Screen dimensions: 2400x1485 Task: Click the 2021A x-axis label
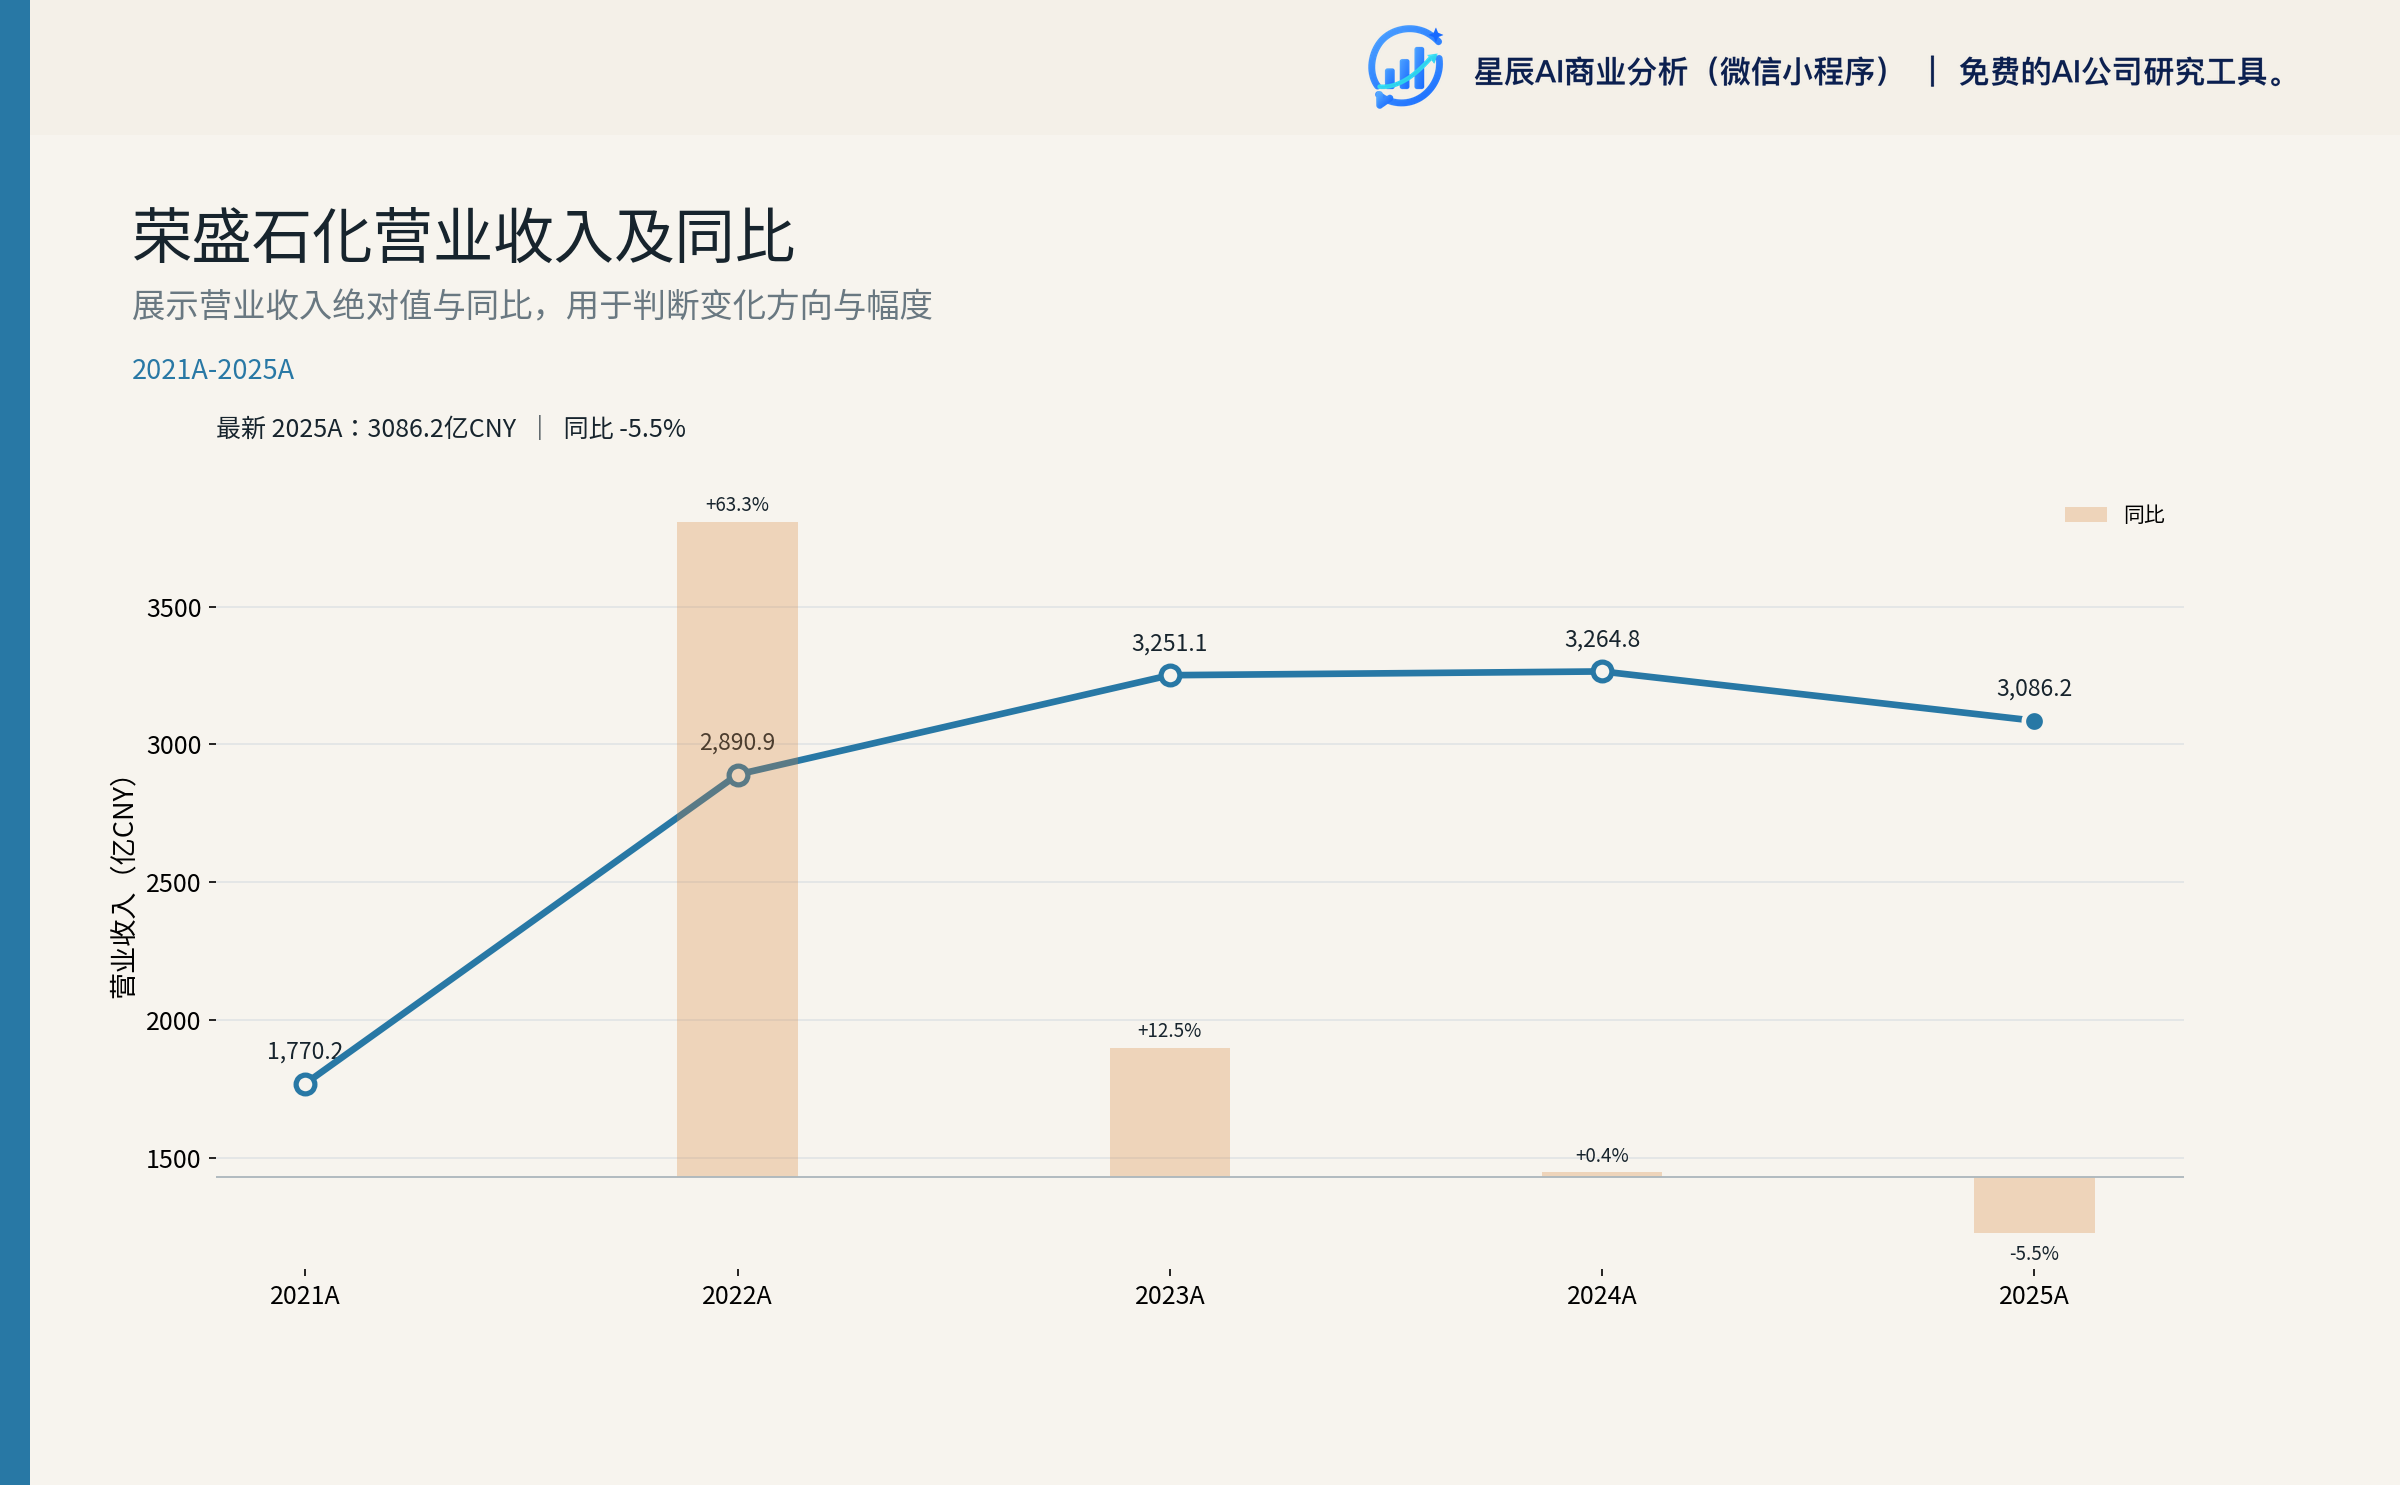coord(305,1296)
